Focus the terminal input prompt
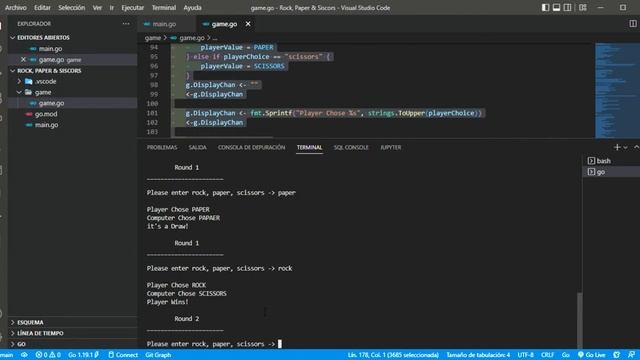Viewport: 640px width, 360px height. [280, 344]
